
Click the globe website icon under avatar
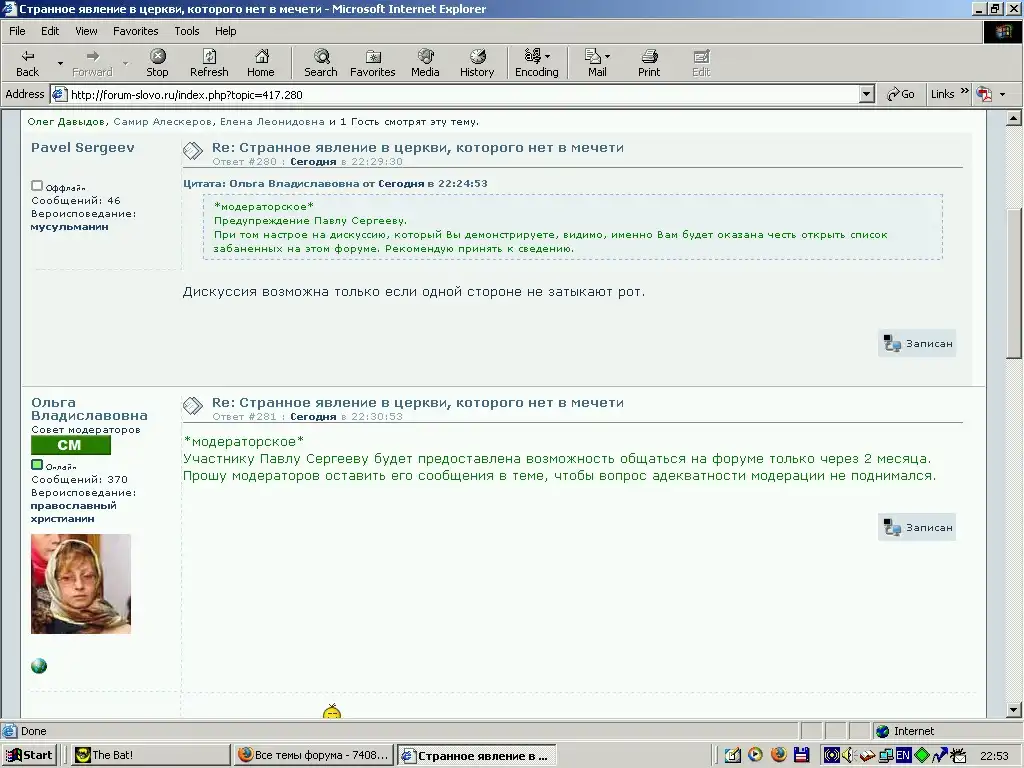point(39,666)
